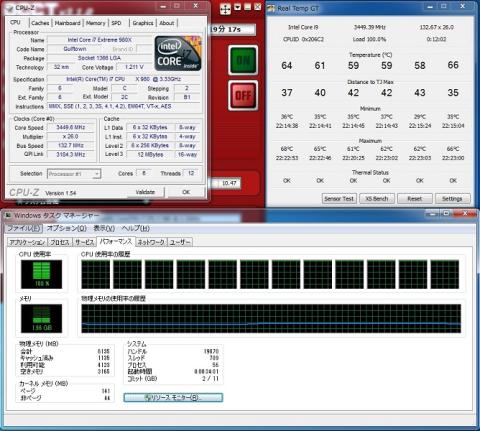Image resolution: width=480 pixels, height=431 pixels.
Task: Click the Task Manager title bar icon
Action: click(8, 216)
